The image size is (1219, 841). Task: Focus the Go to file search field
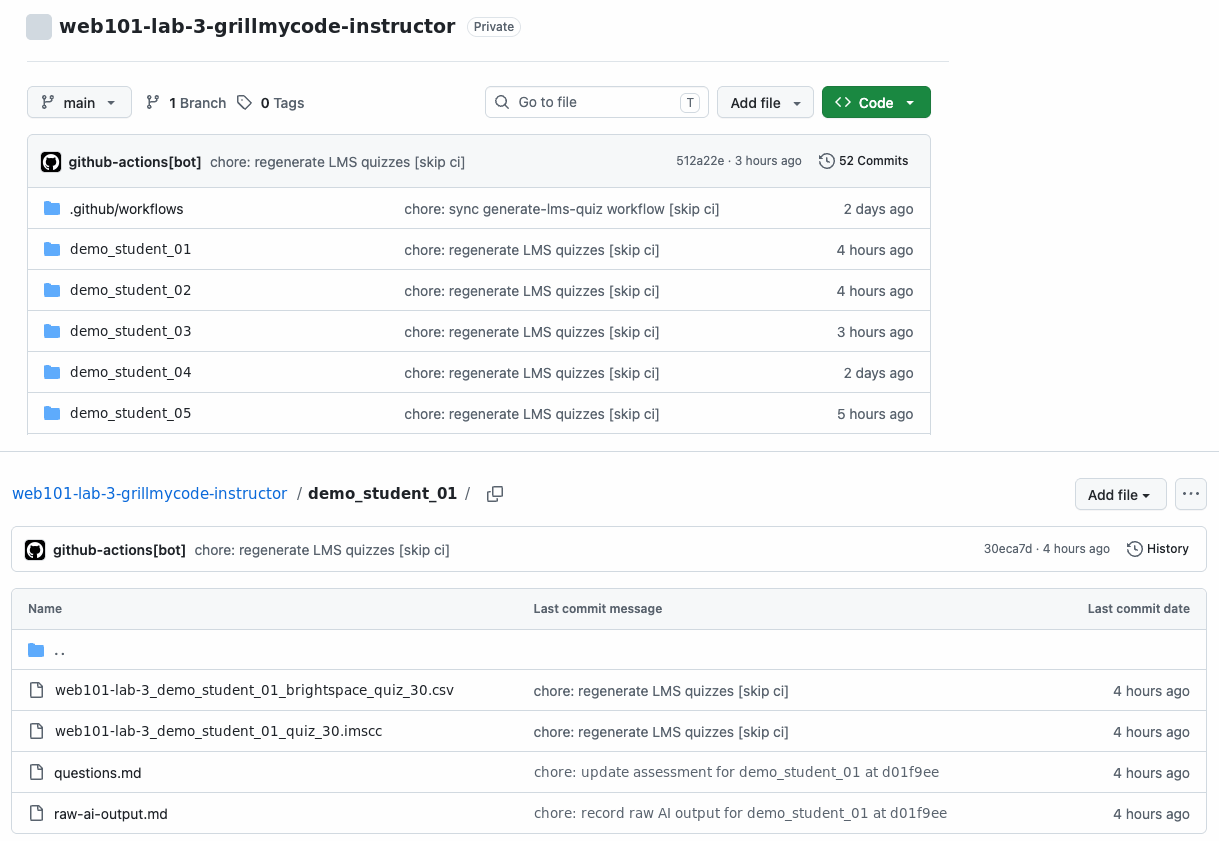[597, 102]
